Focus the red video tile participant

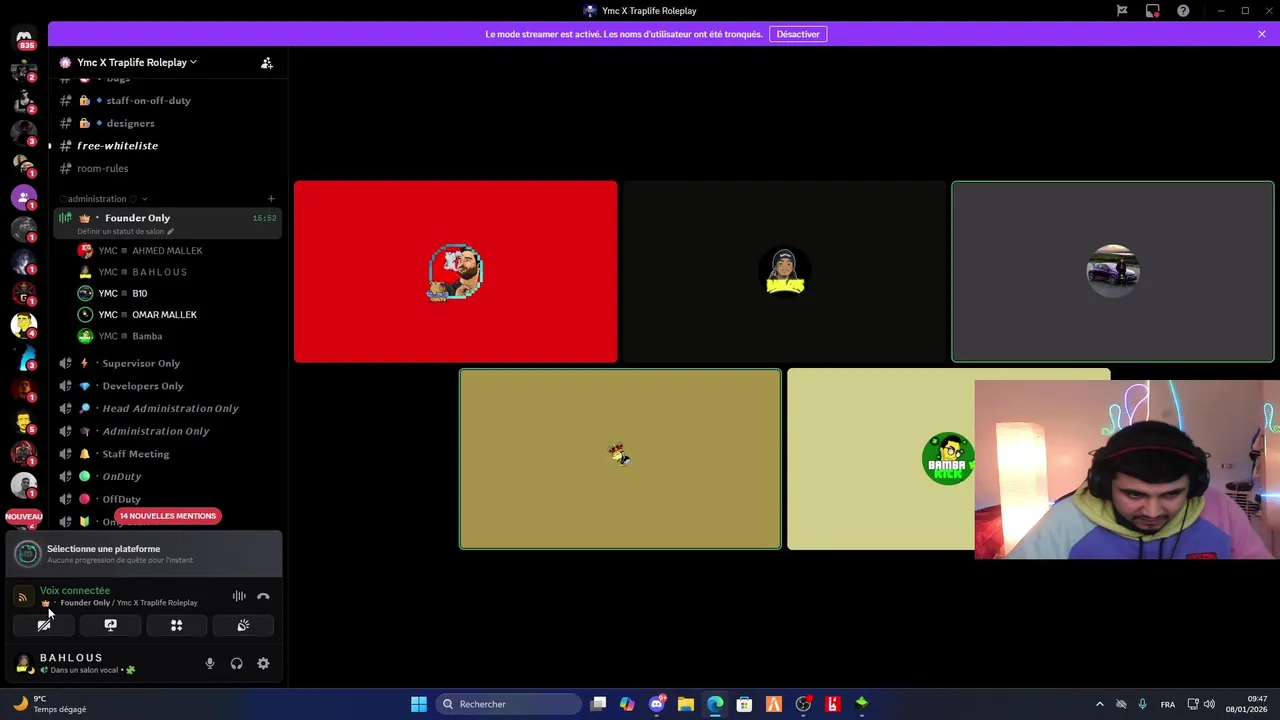click(456, 272)
